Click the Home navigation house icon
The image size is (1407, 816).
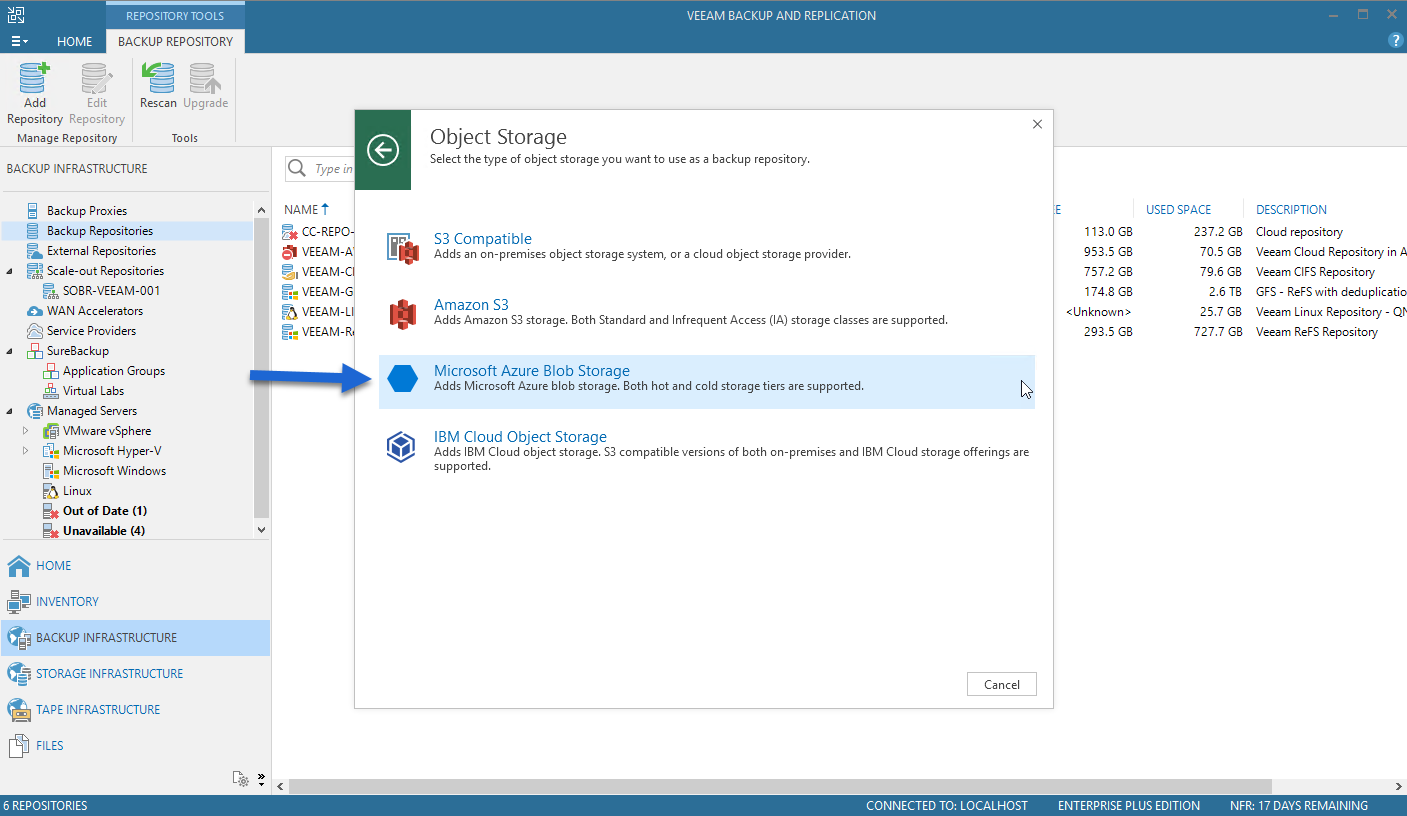point(19,566)
